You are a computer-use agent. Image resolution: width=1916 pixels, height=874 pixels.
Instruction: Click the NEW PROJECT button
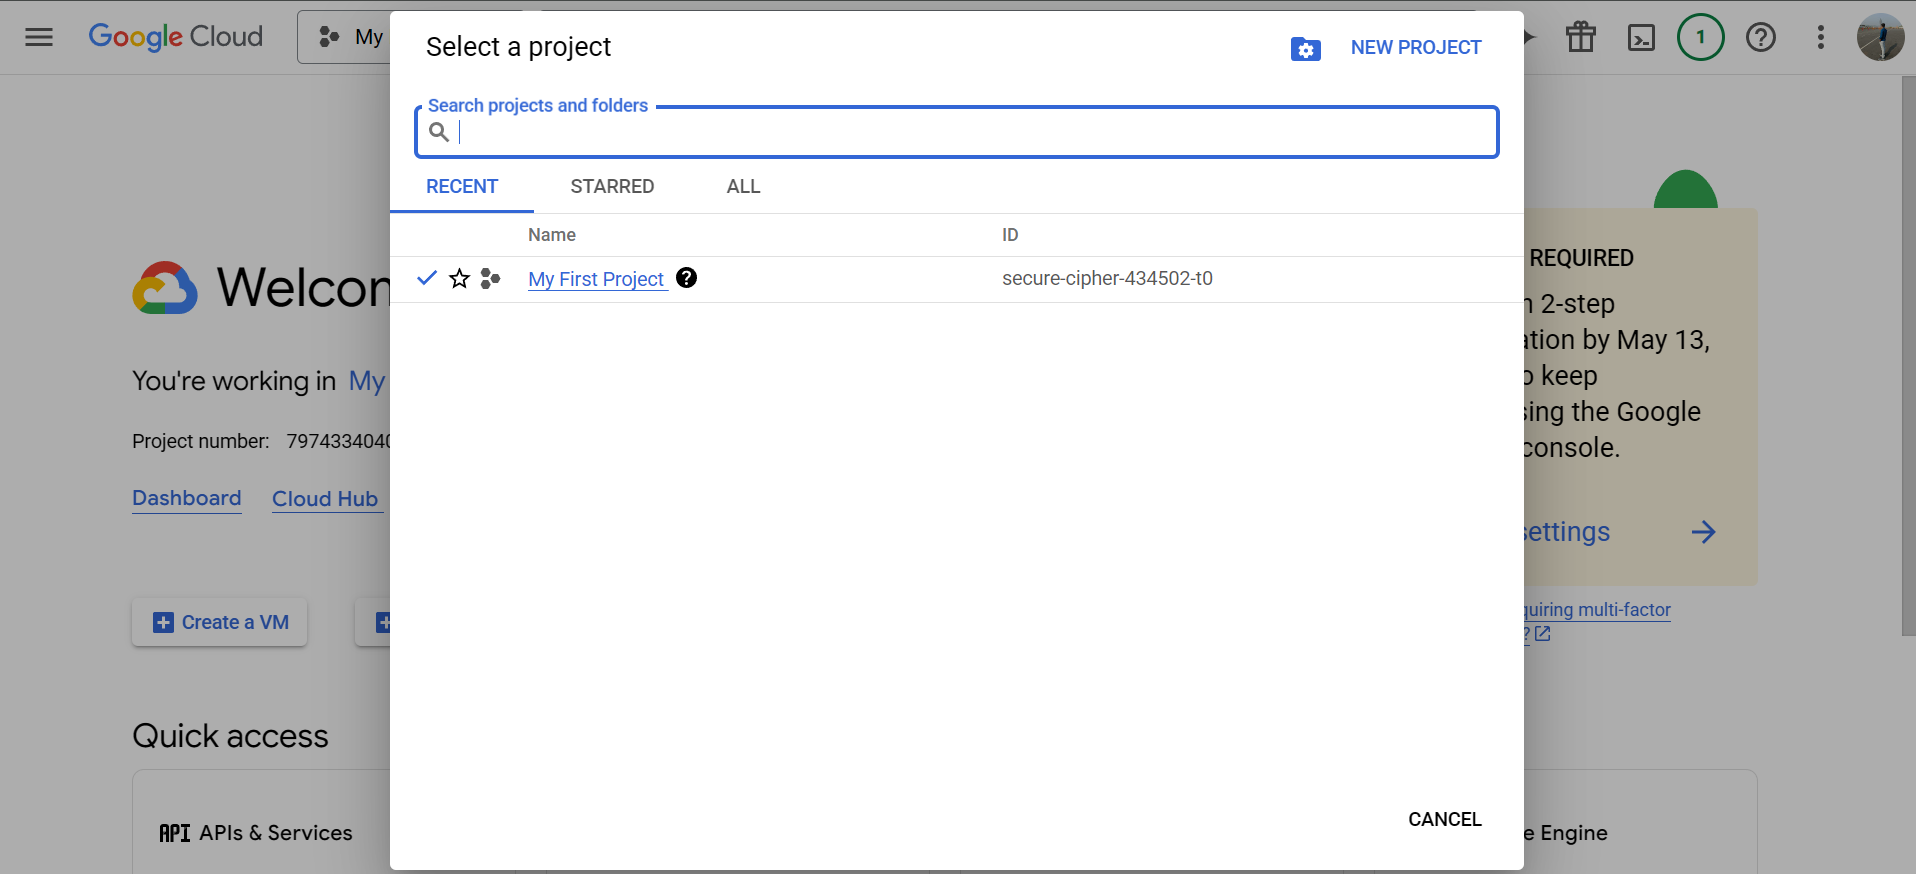(1415, 48)
